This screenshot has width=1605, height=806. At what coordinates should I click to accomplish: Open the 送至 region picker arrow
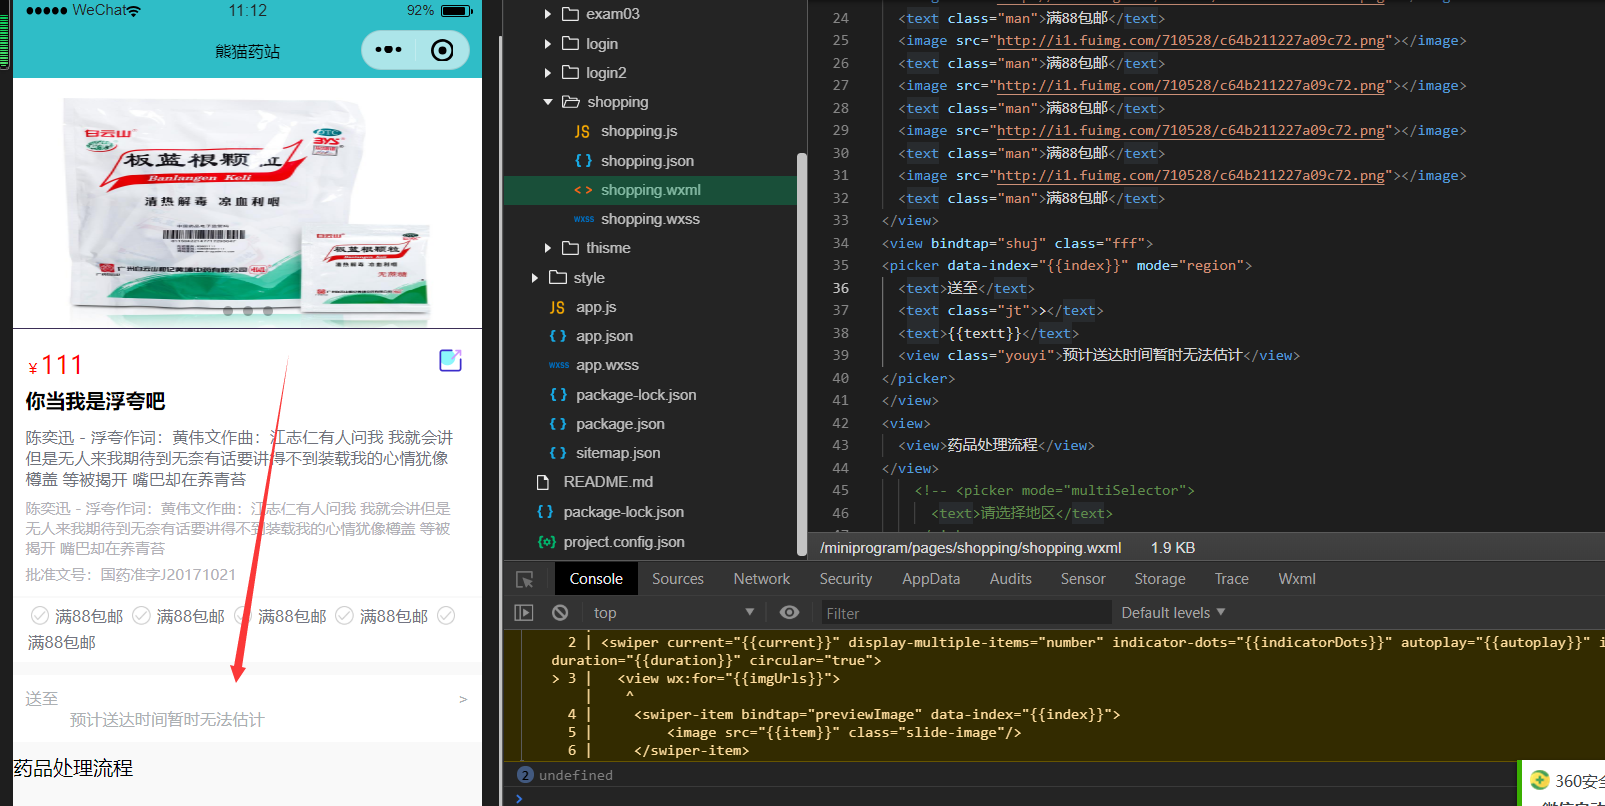[463, 699]
